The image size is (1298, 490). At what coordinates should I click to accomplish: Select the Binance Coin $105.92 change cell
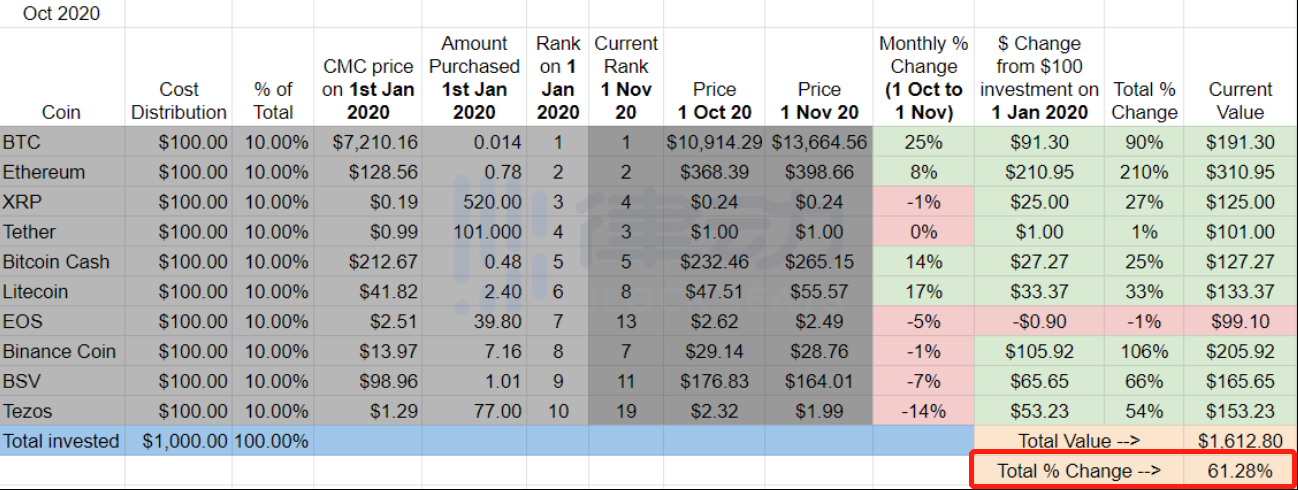click(x=1039, y=352)
